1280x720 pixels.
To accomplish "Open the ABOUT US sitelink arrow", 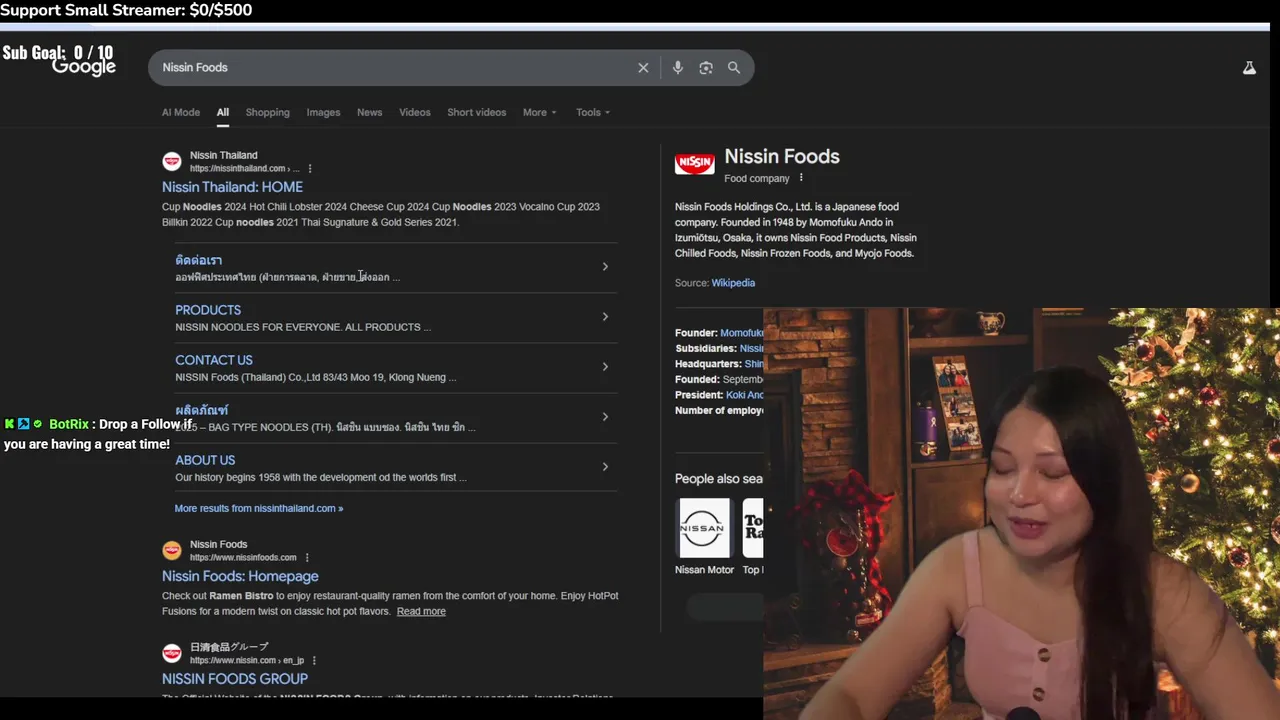I will (x=605, y=466).
